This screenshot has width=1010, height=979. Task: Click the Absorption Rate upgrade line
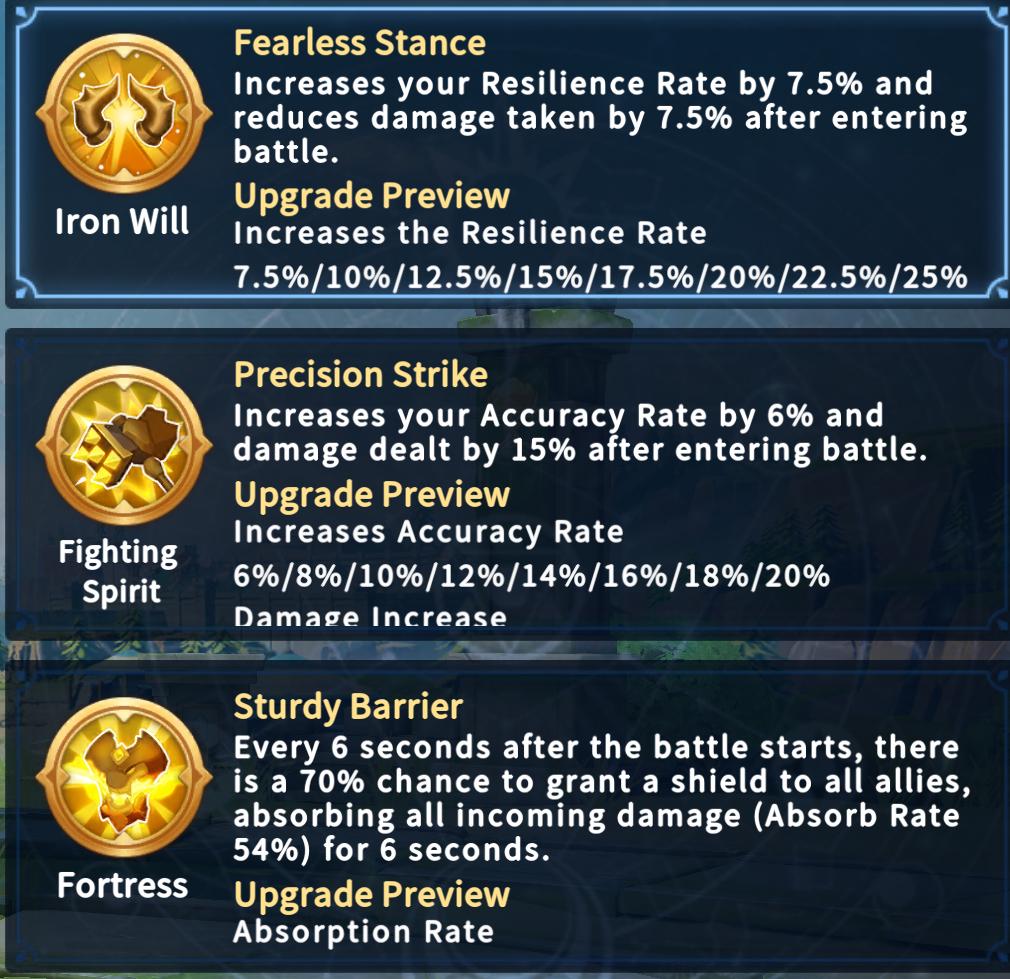[x=364, y=933]
